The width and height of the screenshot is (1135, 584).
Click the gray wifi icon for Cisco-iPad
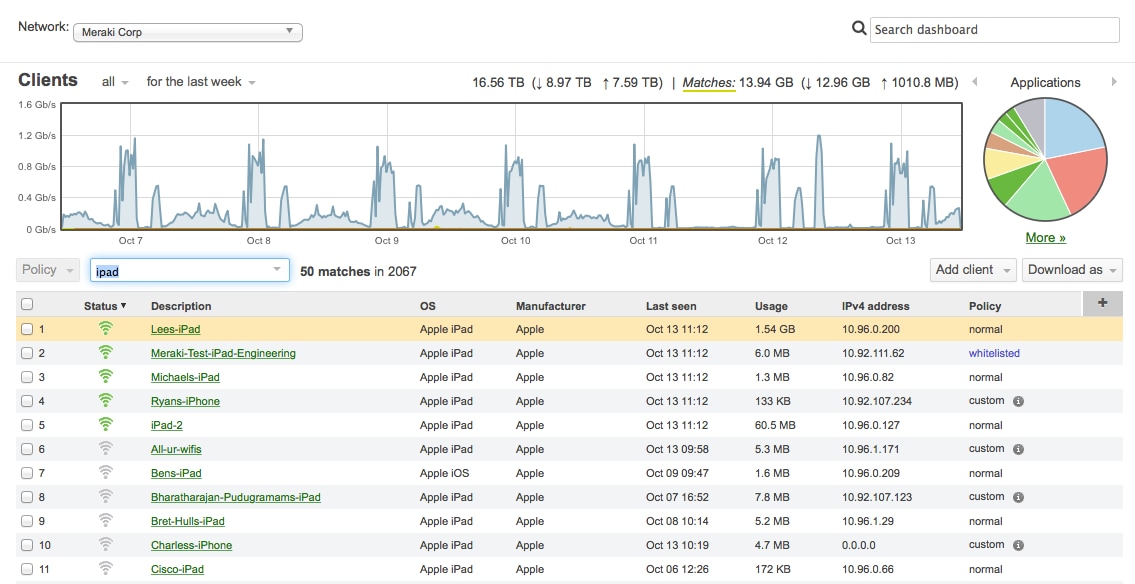point(106,568)
